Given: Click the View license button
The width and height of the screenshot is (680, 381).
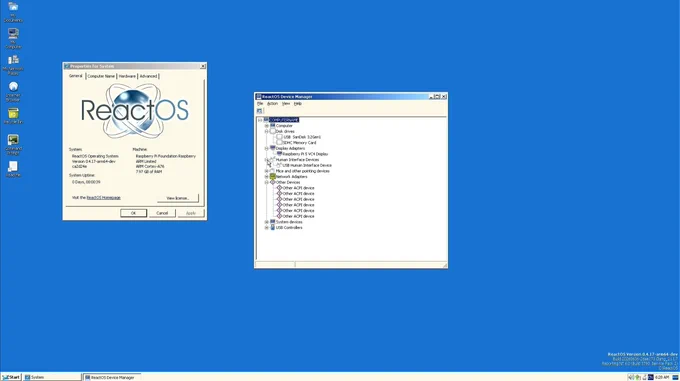Looking at the screenshot, I should 178,198.
